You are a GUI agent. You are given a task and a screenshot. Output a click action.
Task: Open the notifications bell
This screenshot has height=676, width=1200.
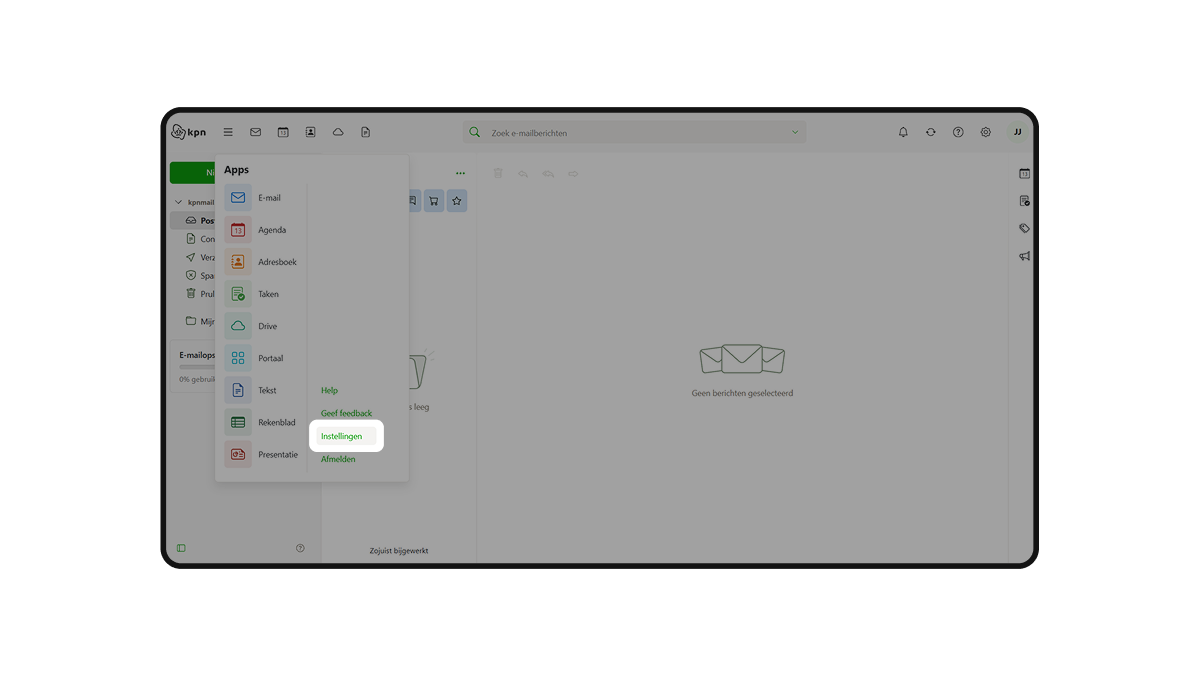903,132
